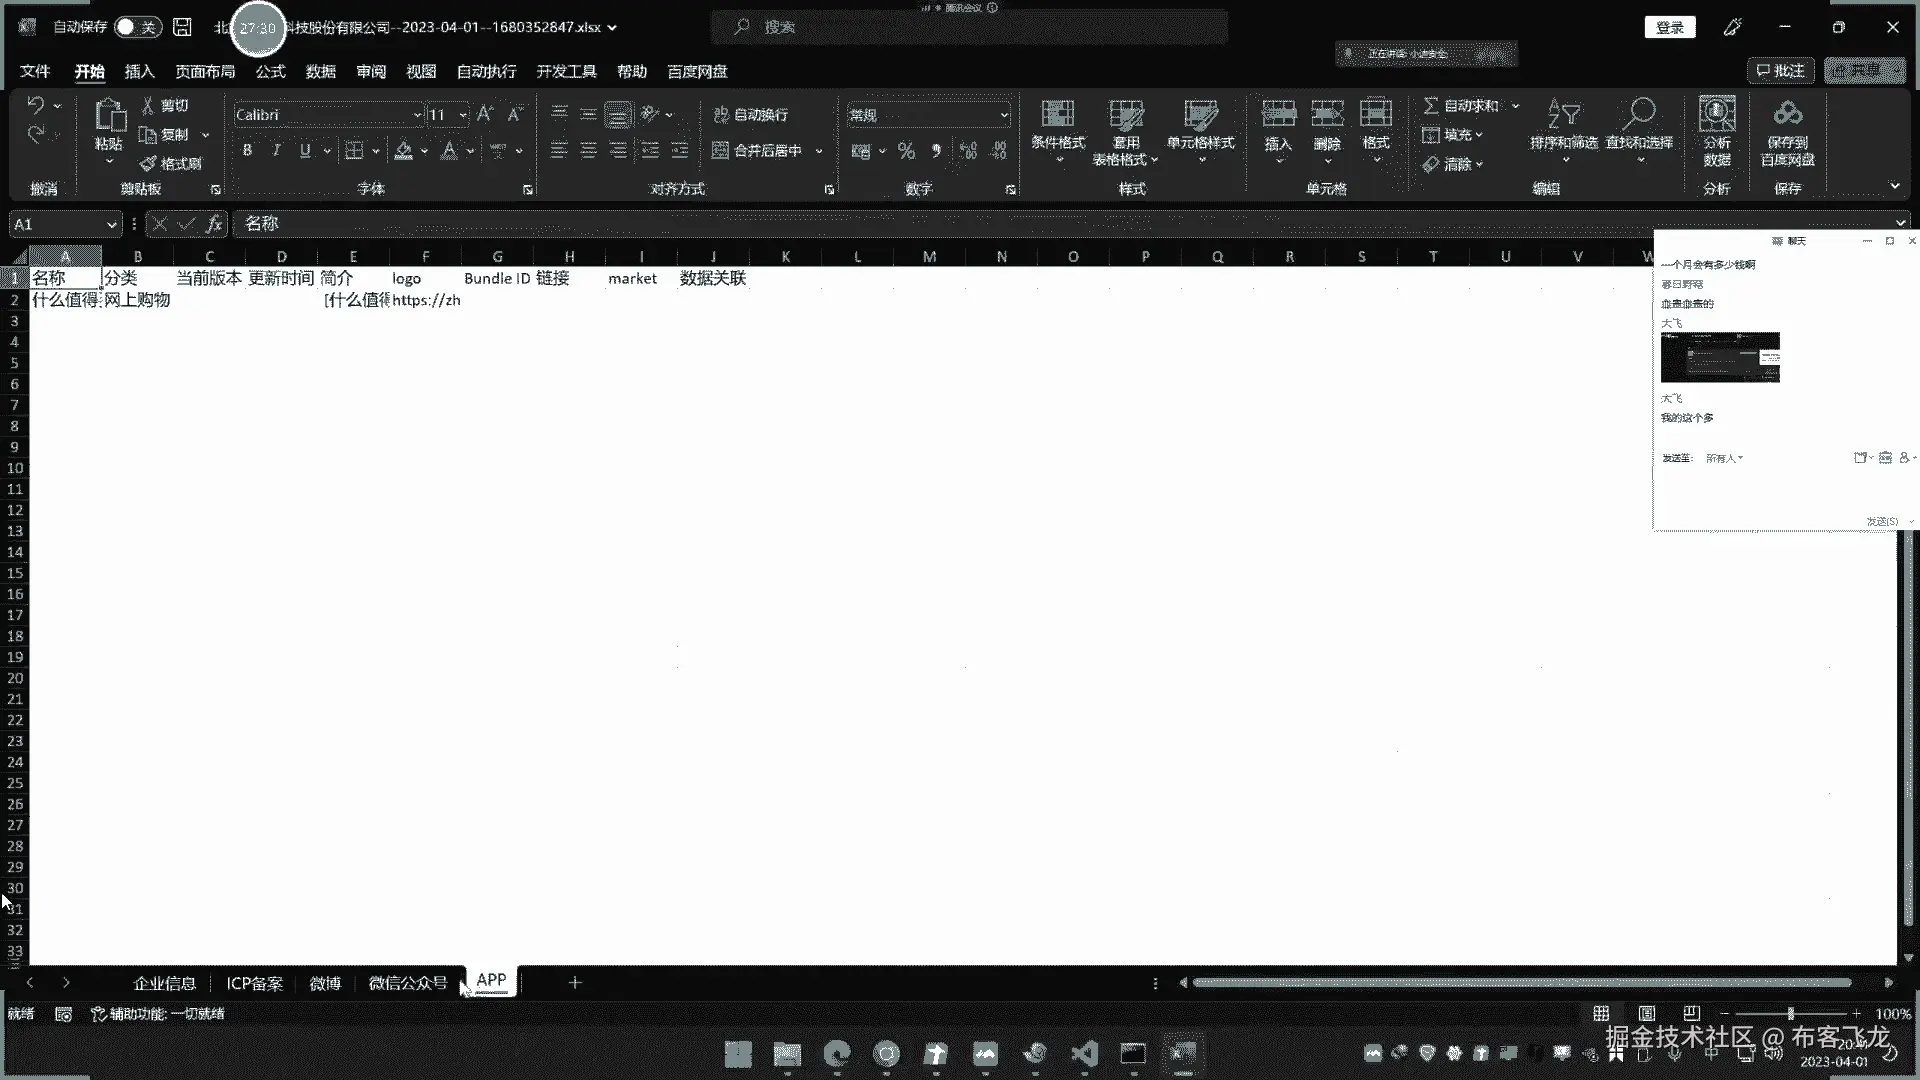Click the 批注 comments button
This screenshot has height=1080, width=1920.
tap(1781, 70)
